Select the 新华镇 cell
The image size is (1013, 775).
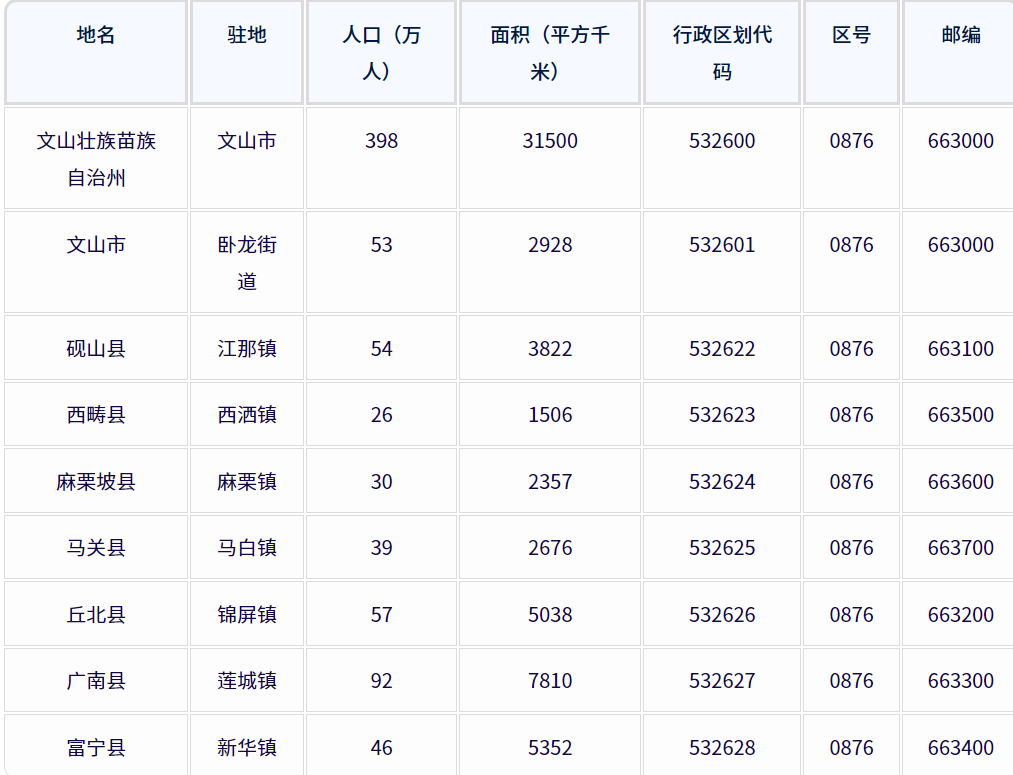click(247, 745)
